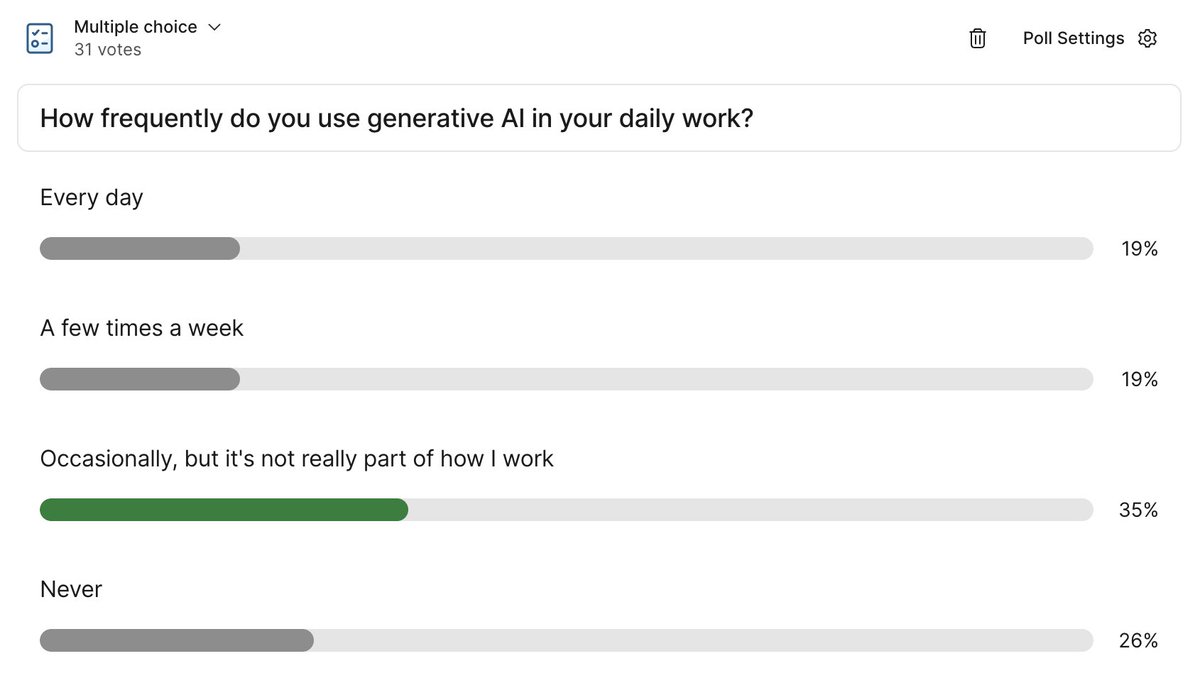Click the Every day result bar
The image size is (1200, 700).
(x=566, y=248)
